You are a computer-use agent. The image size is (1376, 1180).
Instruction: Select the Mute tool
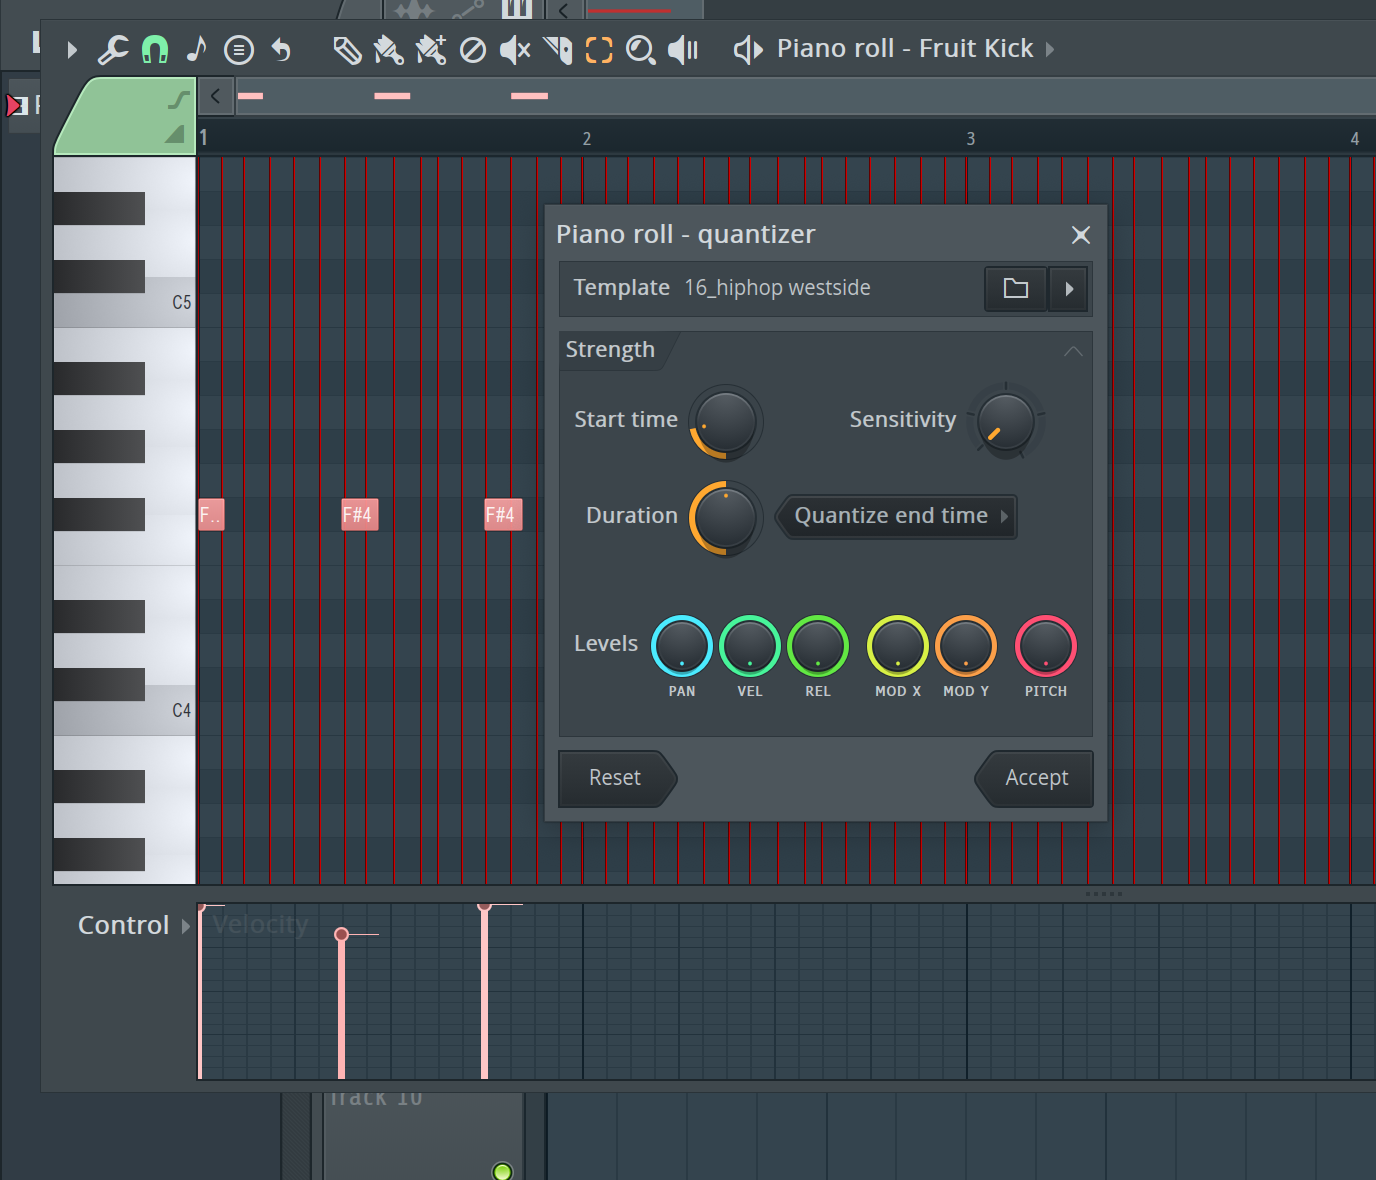click(x=515, y=49)
